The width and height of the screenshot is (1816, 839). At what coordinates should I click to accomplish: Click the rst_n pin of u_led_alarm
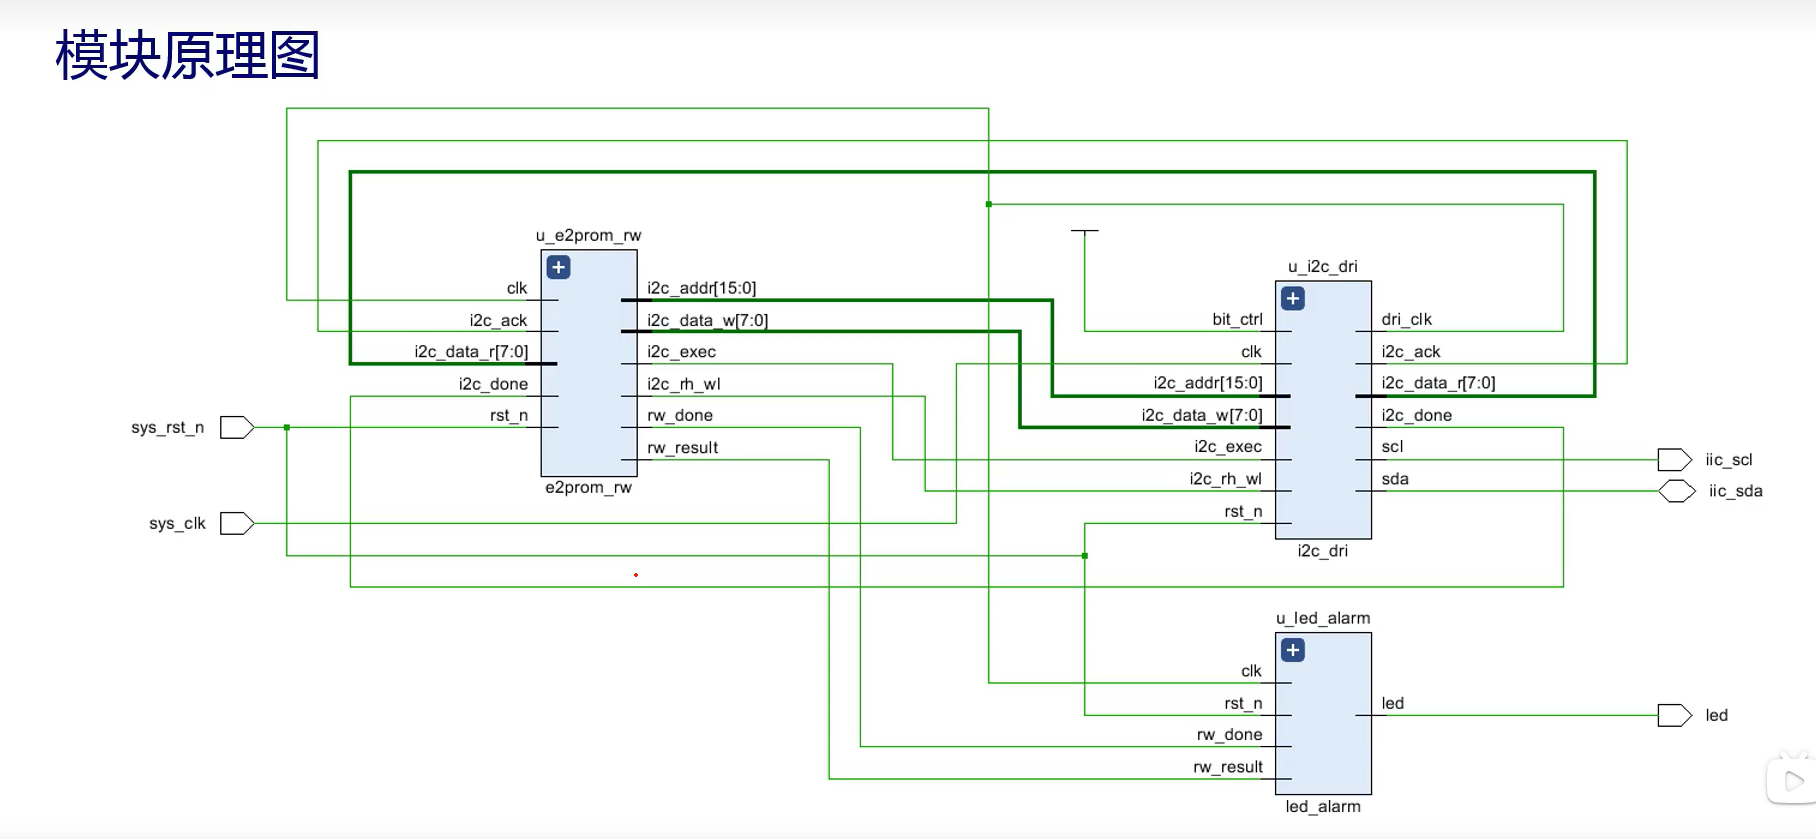click(x=1243, y=704)
